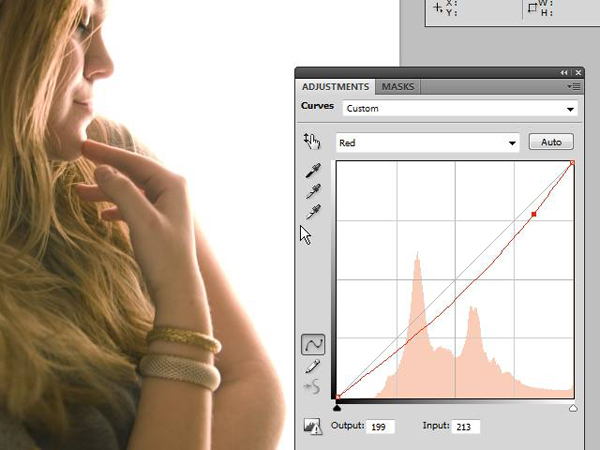600x450 pixels.
Task: Collapse the panel using double-arrow icon
Action: coord(564,73)
